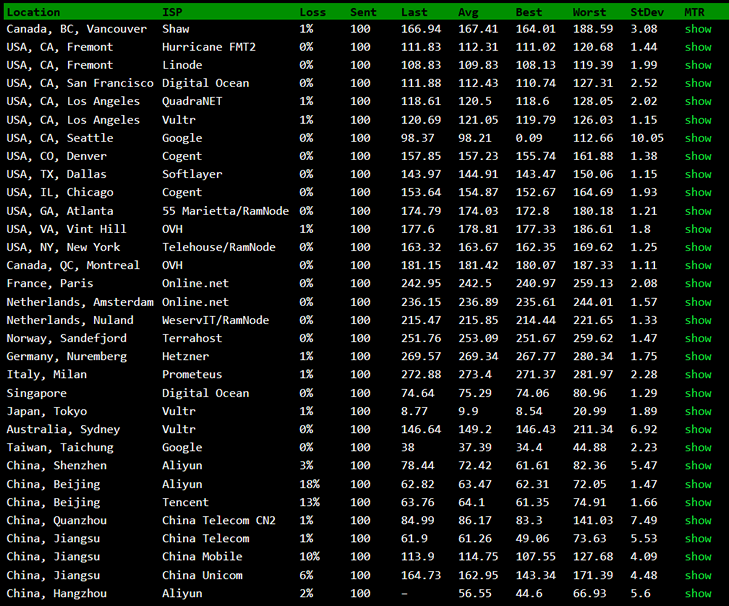The height and width of the screenshot is (606, 729).
Task: Click the Best column header
Action: (529, 13)
